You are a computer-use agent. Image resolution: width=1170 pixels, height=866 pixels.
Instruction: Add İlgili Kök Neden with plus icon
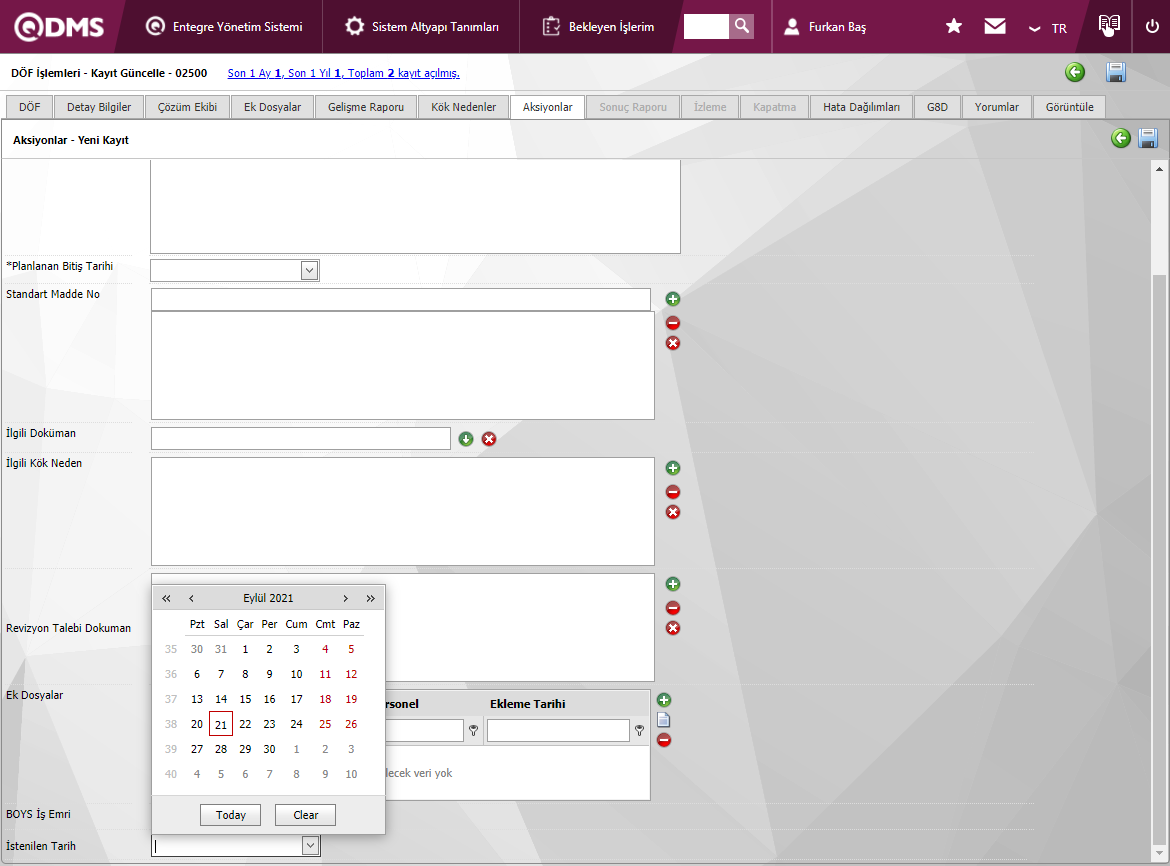(672, 468)
